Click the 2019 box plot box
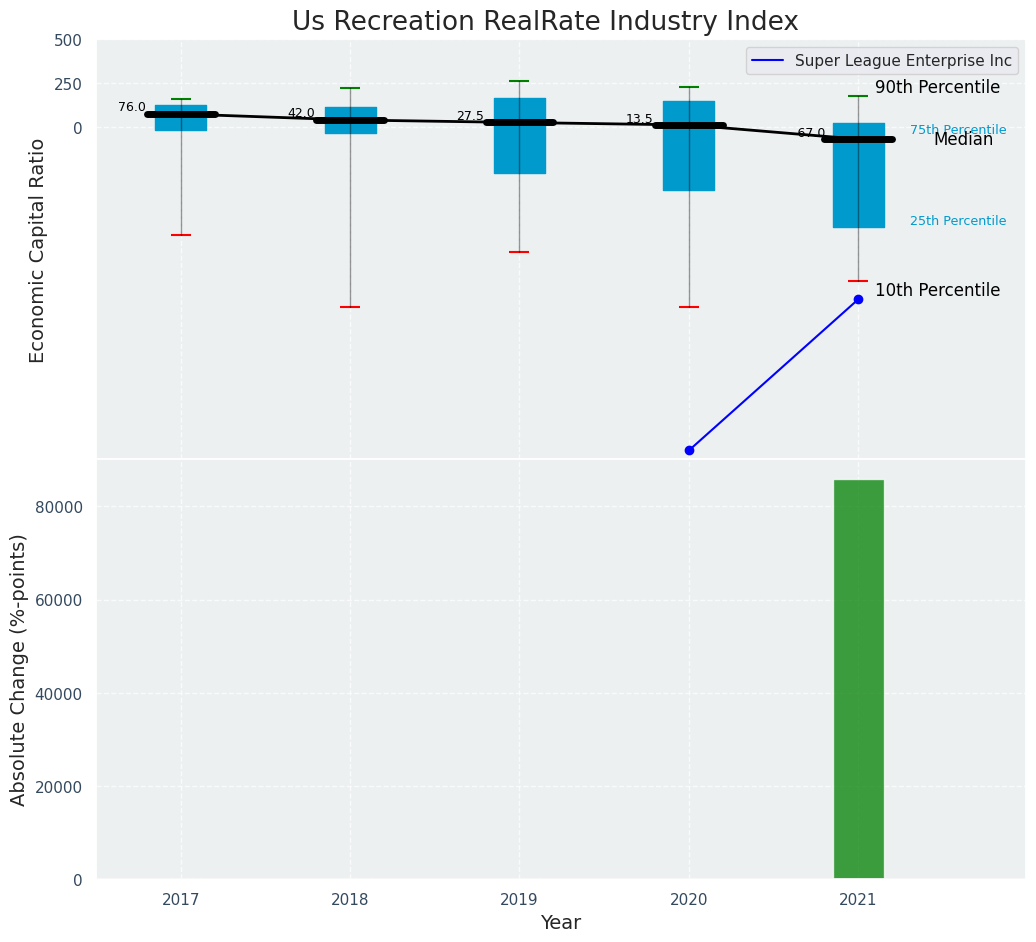 (519, 136)
